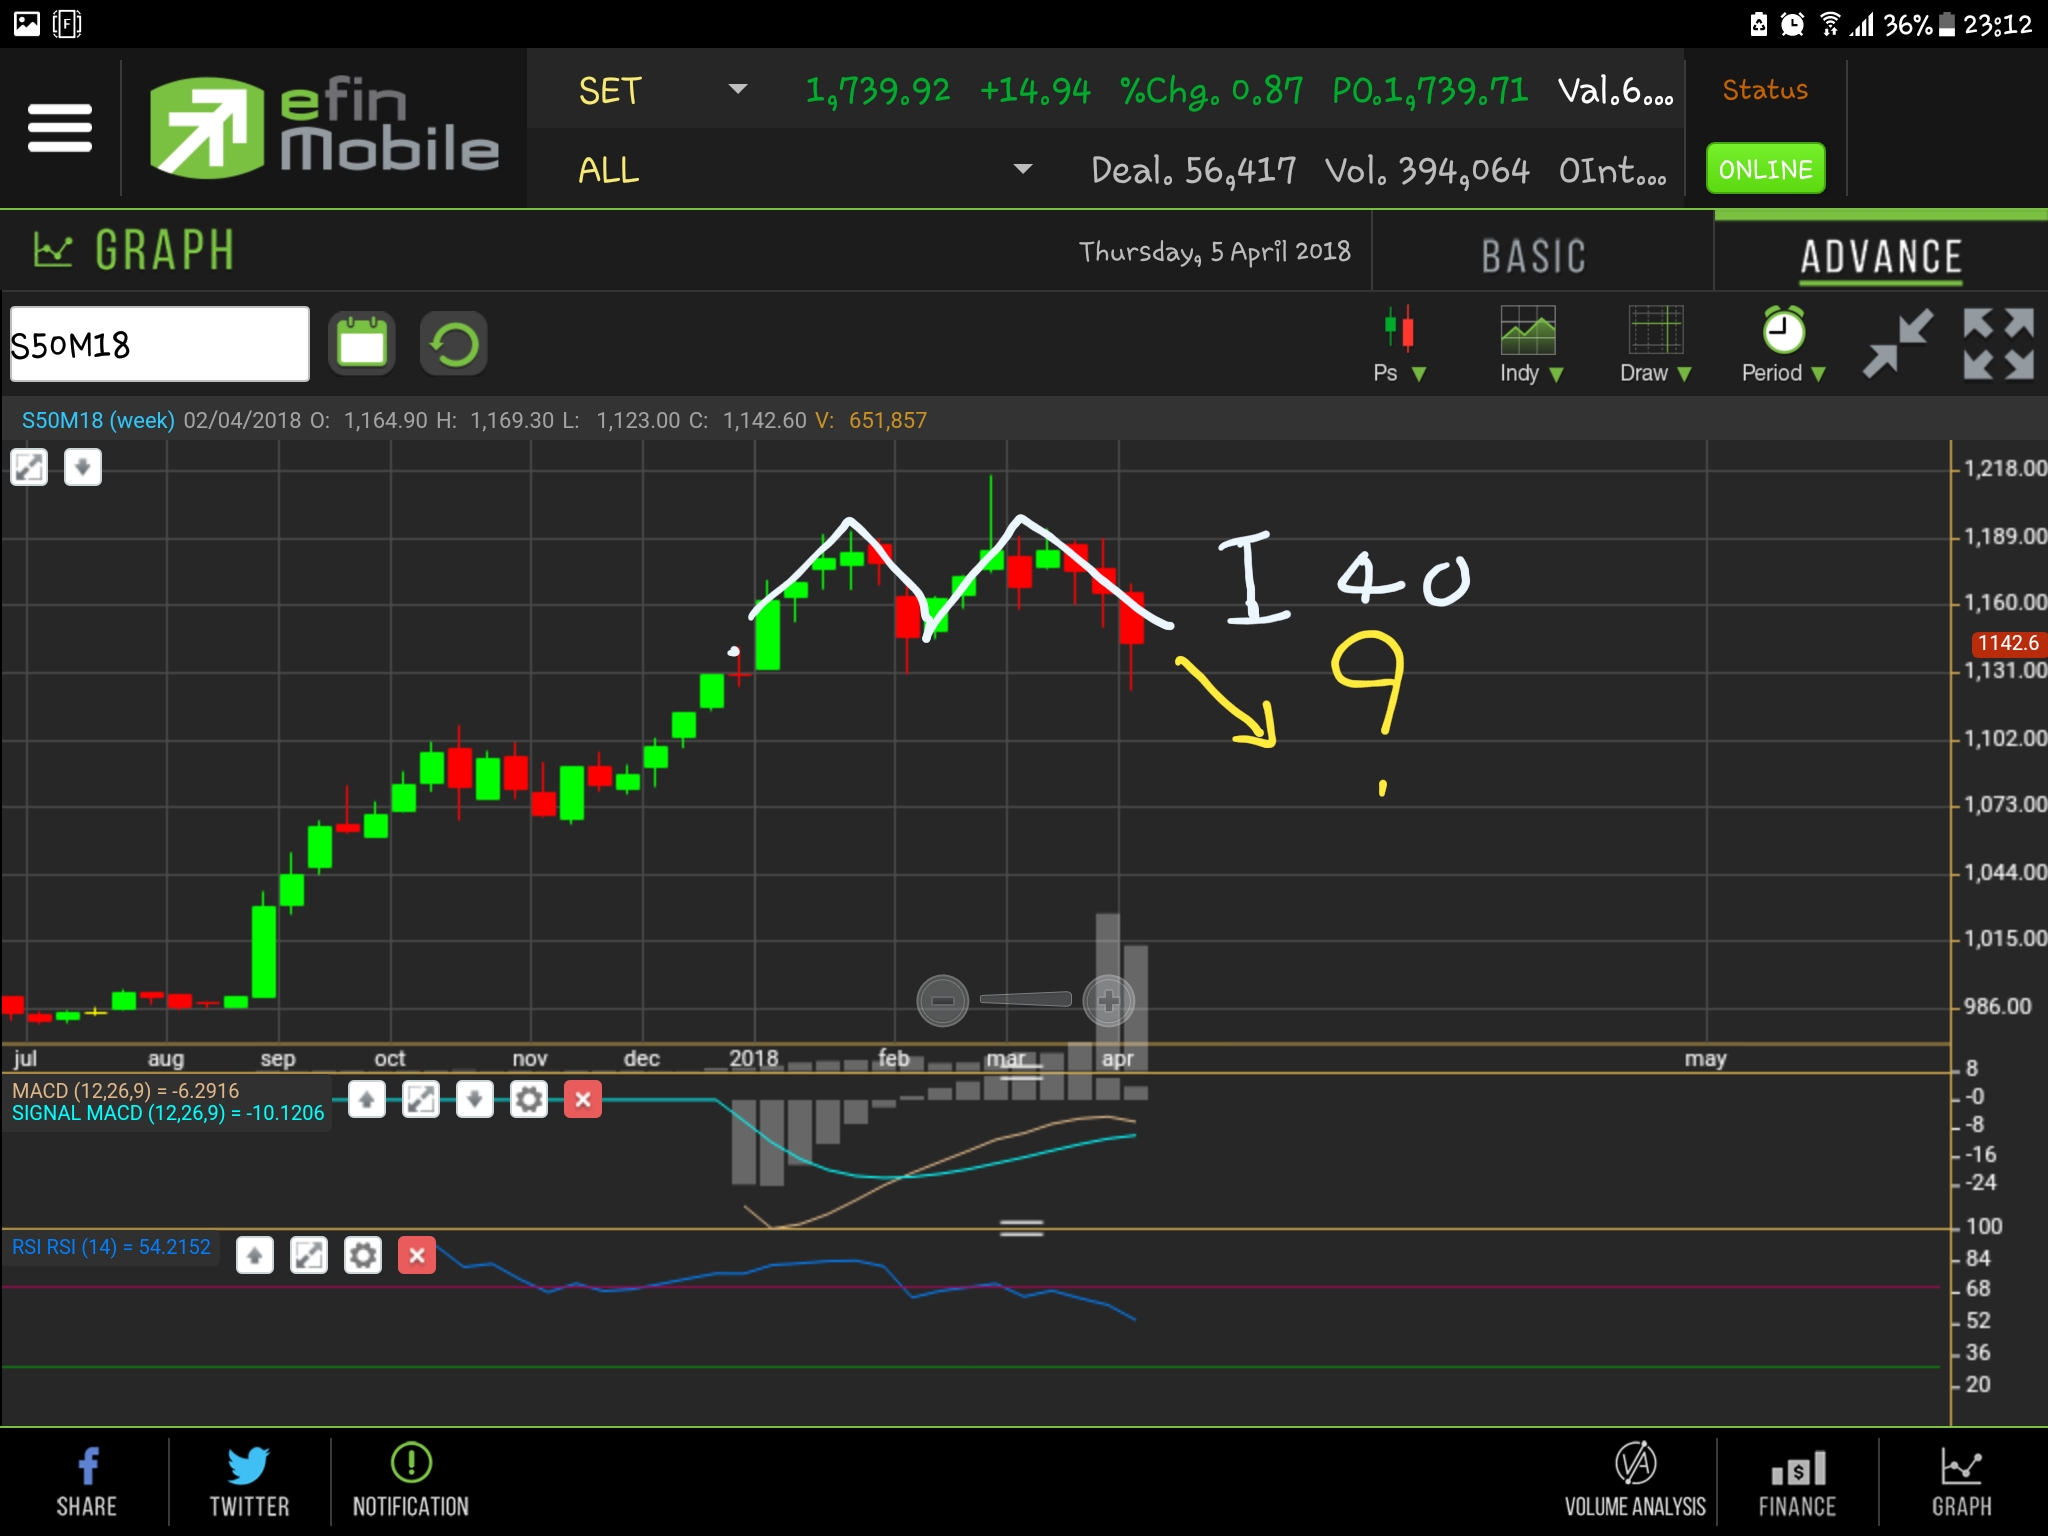Tap the green calendar date icon
Screen dimensions: 2048x1536
pyautogui.click(x=362, y=344)
